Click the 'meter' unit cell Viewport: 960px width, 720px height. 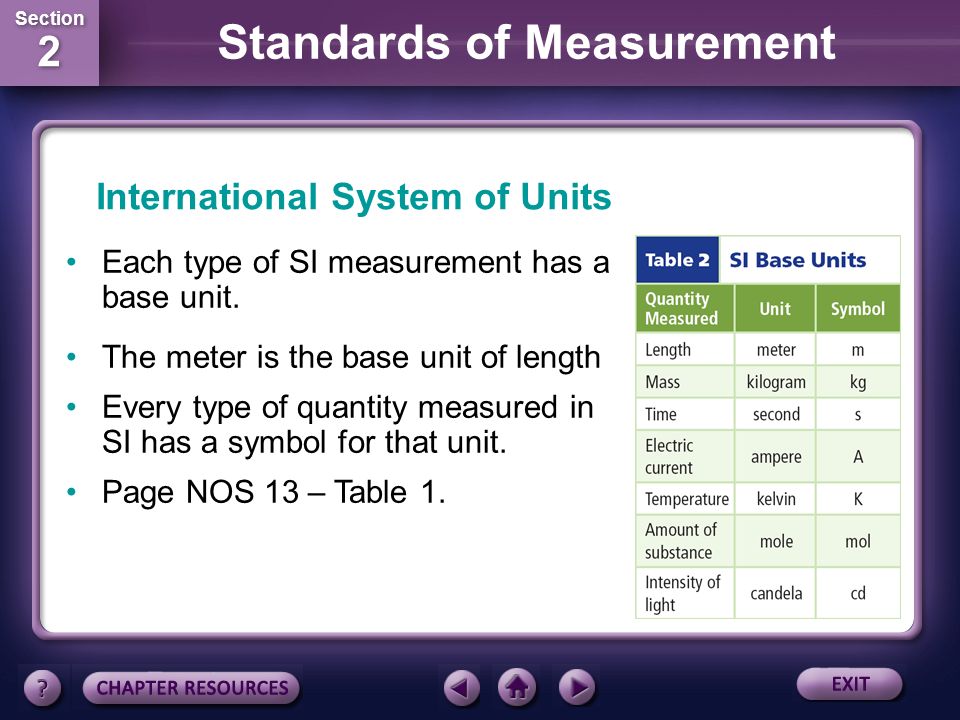coord(776,350)
